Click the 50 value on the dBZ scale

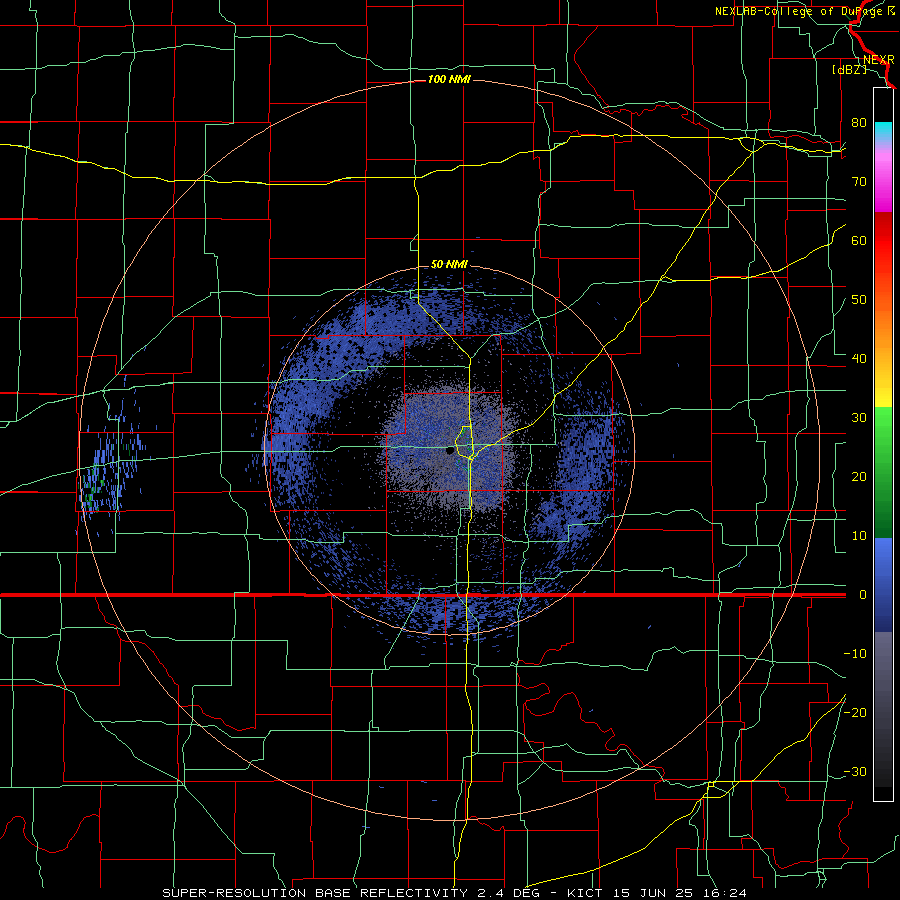(859, 300)
